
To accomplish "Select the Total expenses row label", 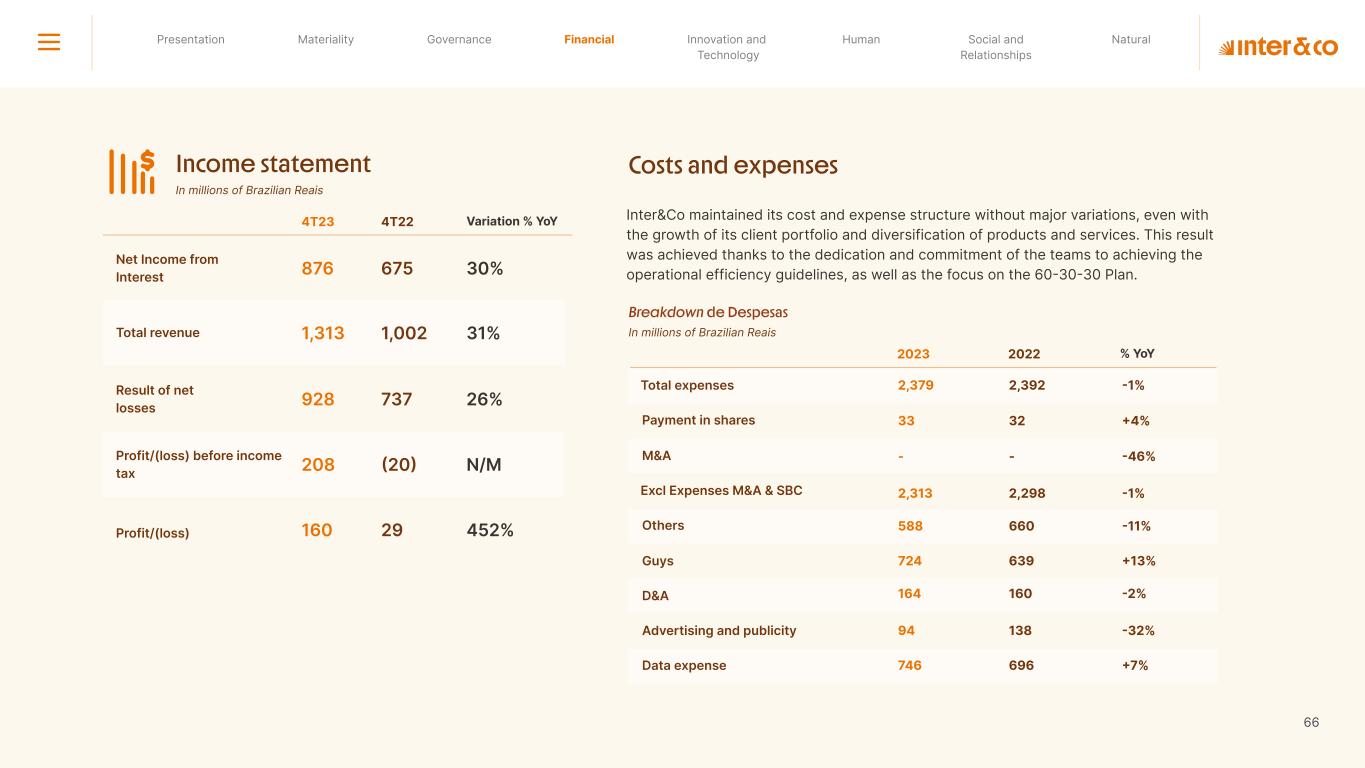I will point(687,385).
